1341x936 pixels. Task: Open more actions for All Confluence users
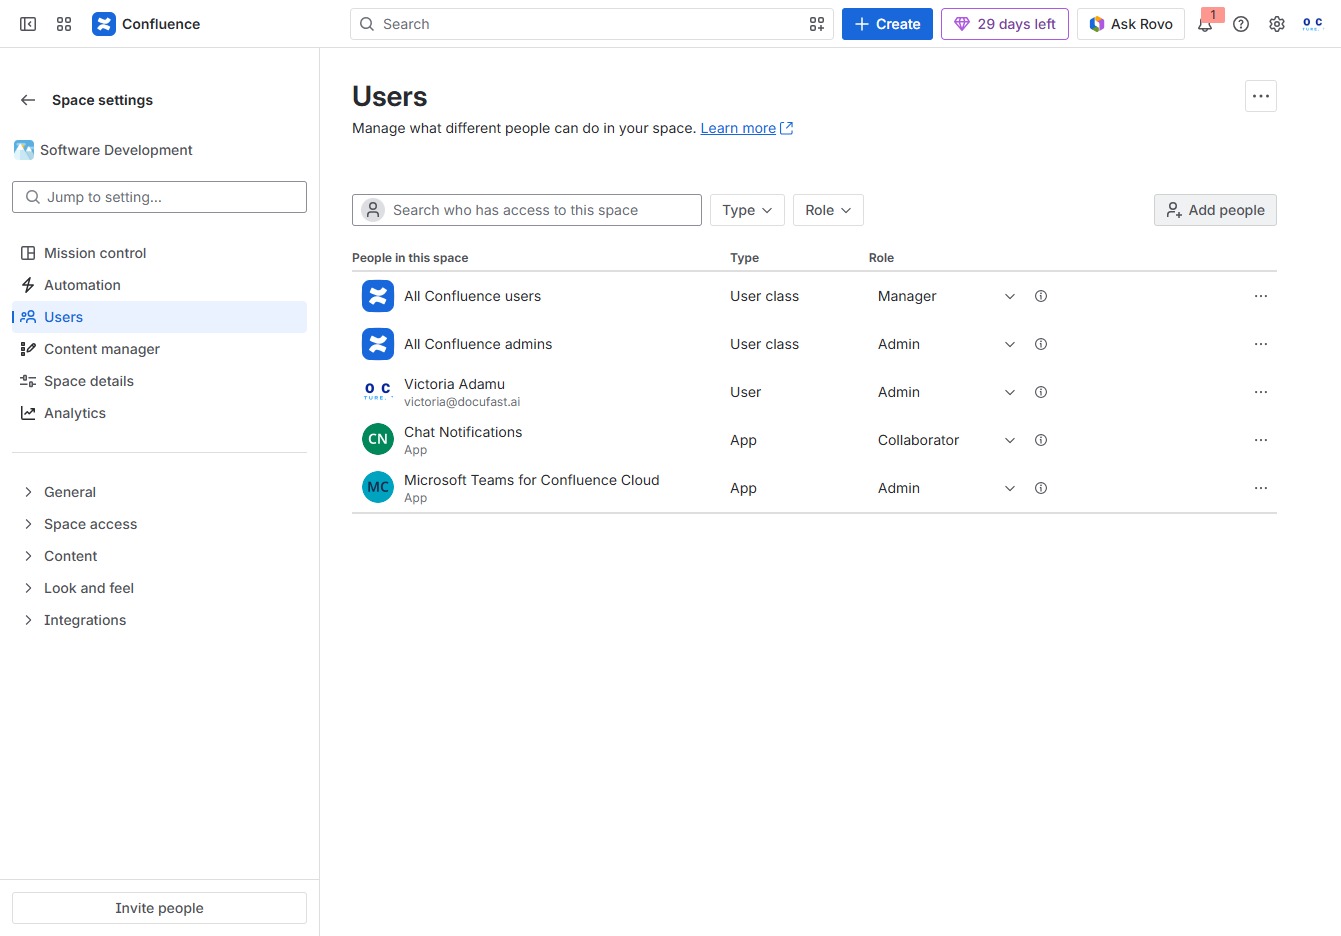(1261, 296)
